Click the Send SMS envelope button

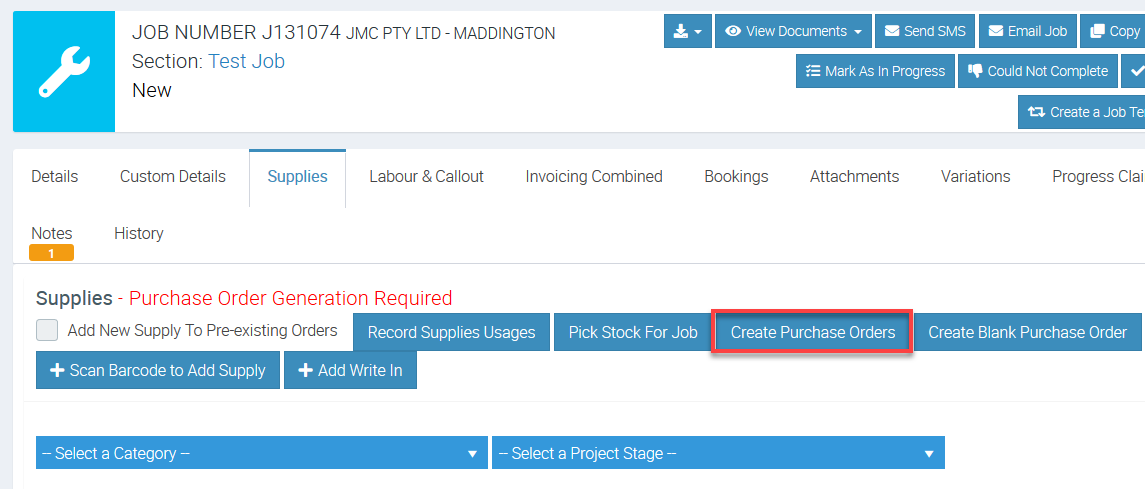tap(924, 31)
